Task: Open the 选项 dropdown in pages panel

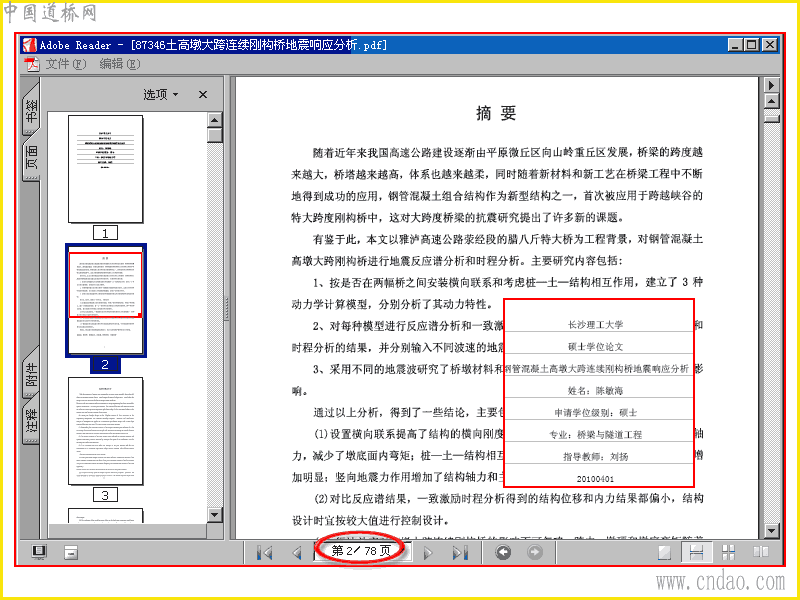Action: (x=160, y=94)
